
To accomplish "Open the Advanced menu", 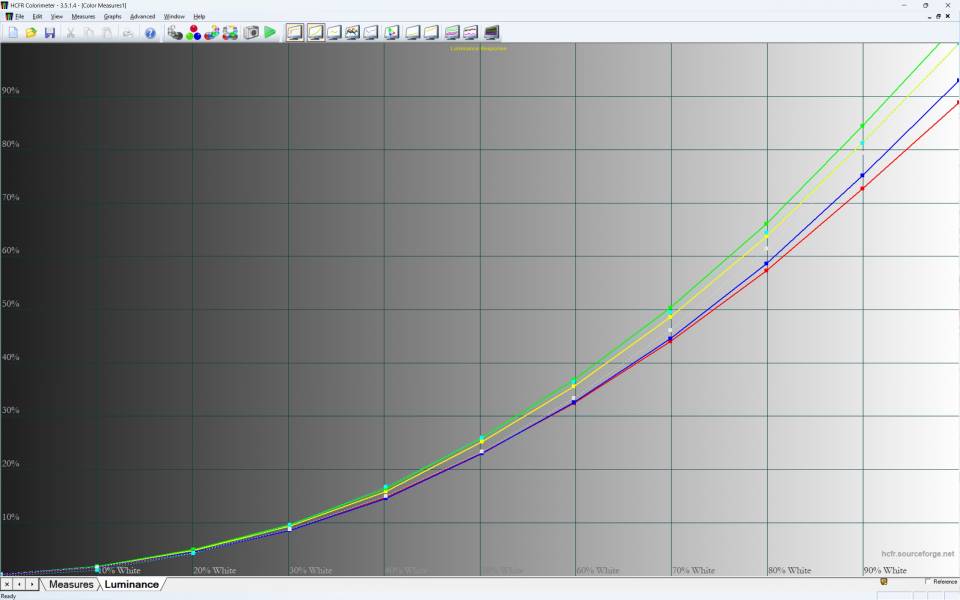I will tap(142, 17).
